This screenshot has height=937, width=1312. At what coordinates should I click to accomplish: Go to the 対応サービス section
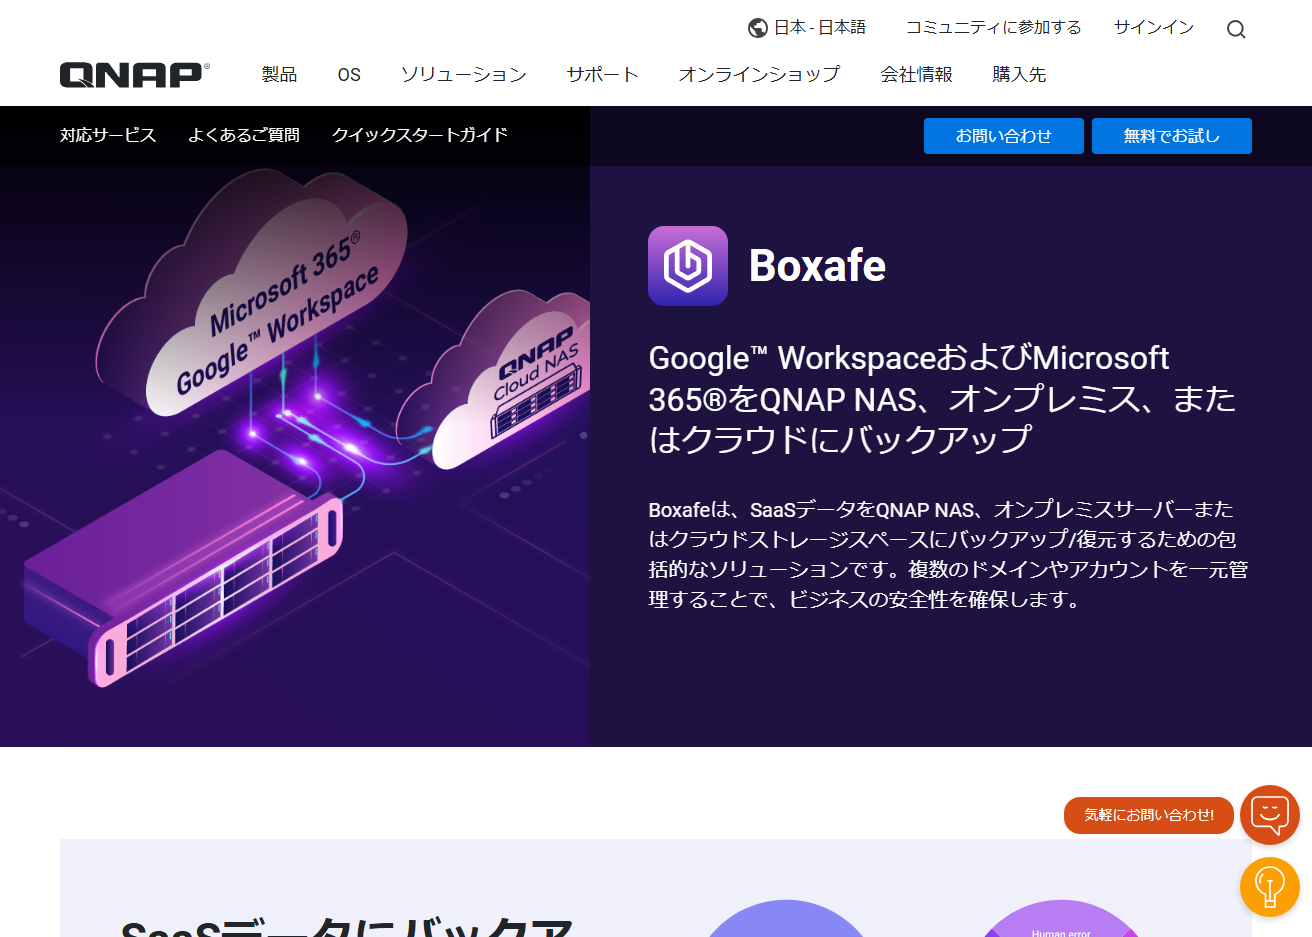click(108, 135)
